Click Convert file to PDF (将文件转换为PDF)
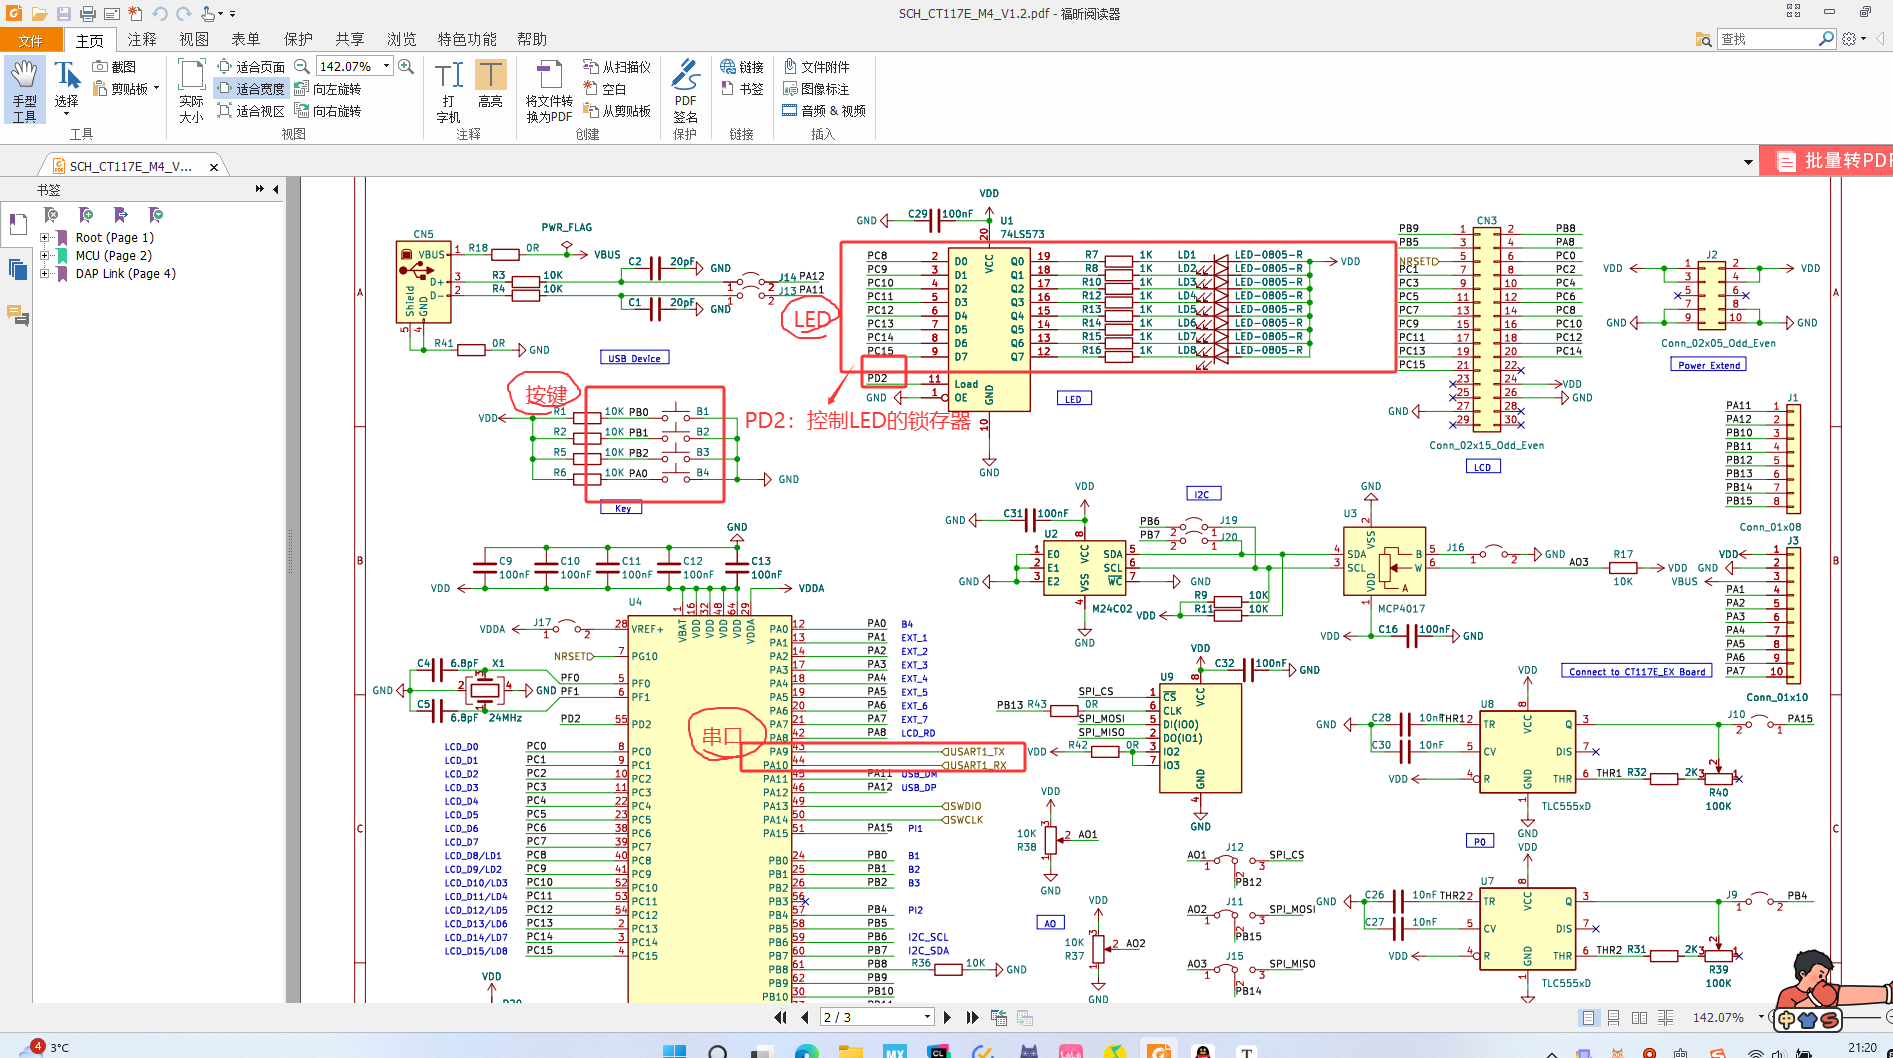This screenshot has height=1058, width=1893. pyautogui.click(x=549, y=90)
